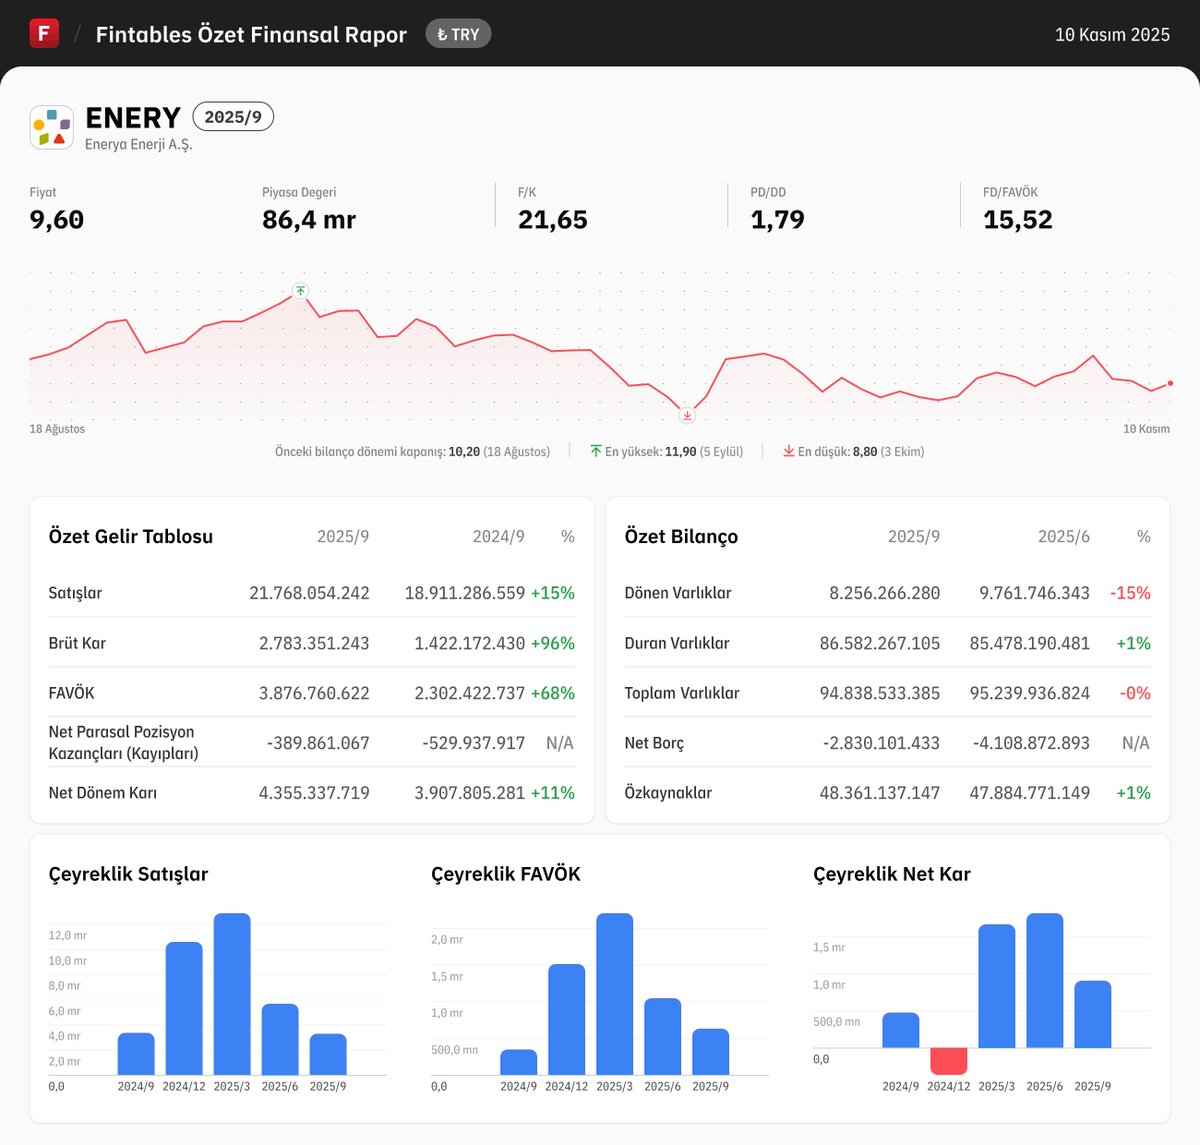Toggle the 2025/9 period badge
The height and width of the screenshot is (1145, 1200).
pos(233,116)
